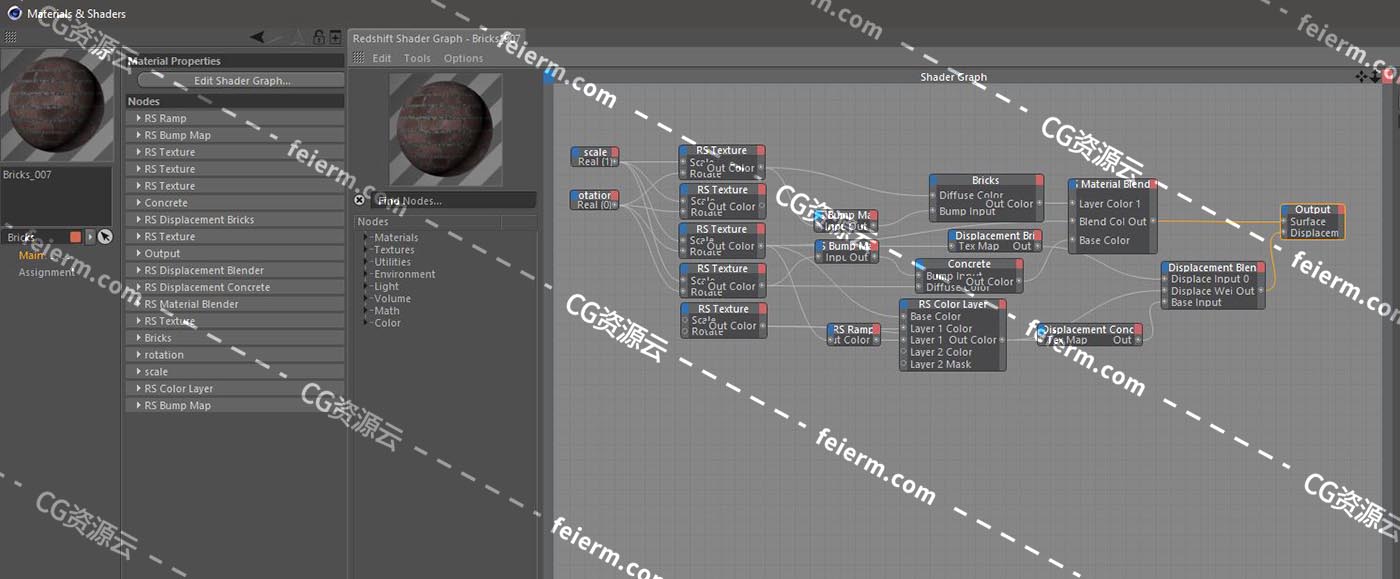This screenshot has height=579, width=1400.
Task: Click the shader graph pan arrows icon
Action: [x=1361, y=76]
